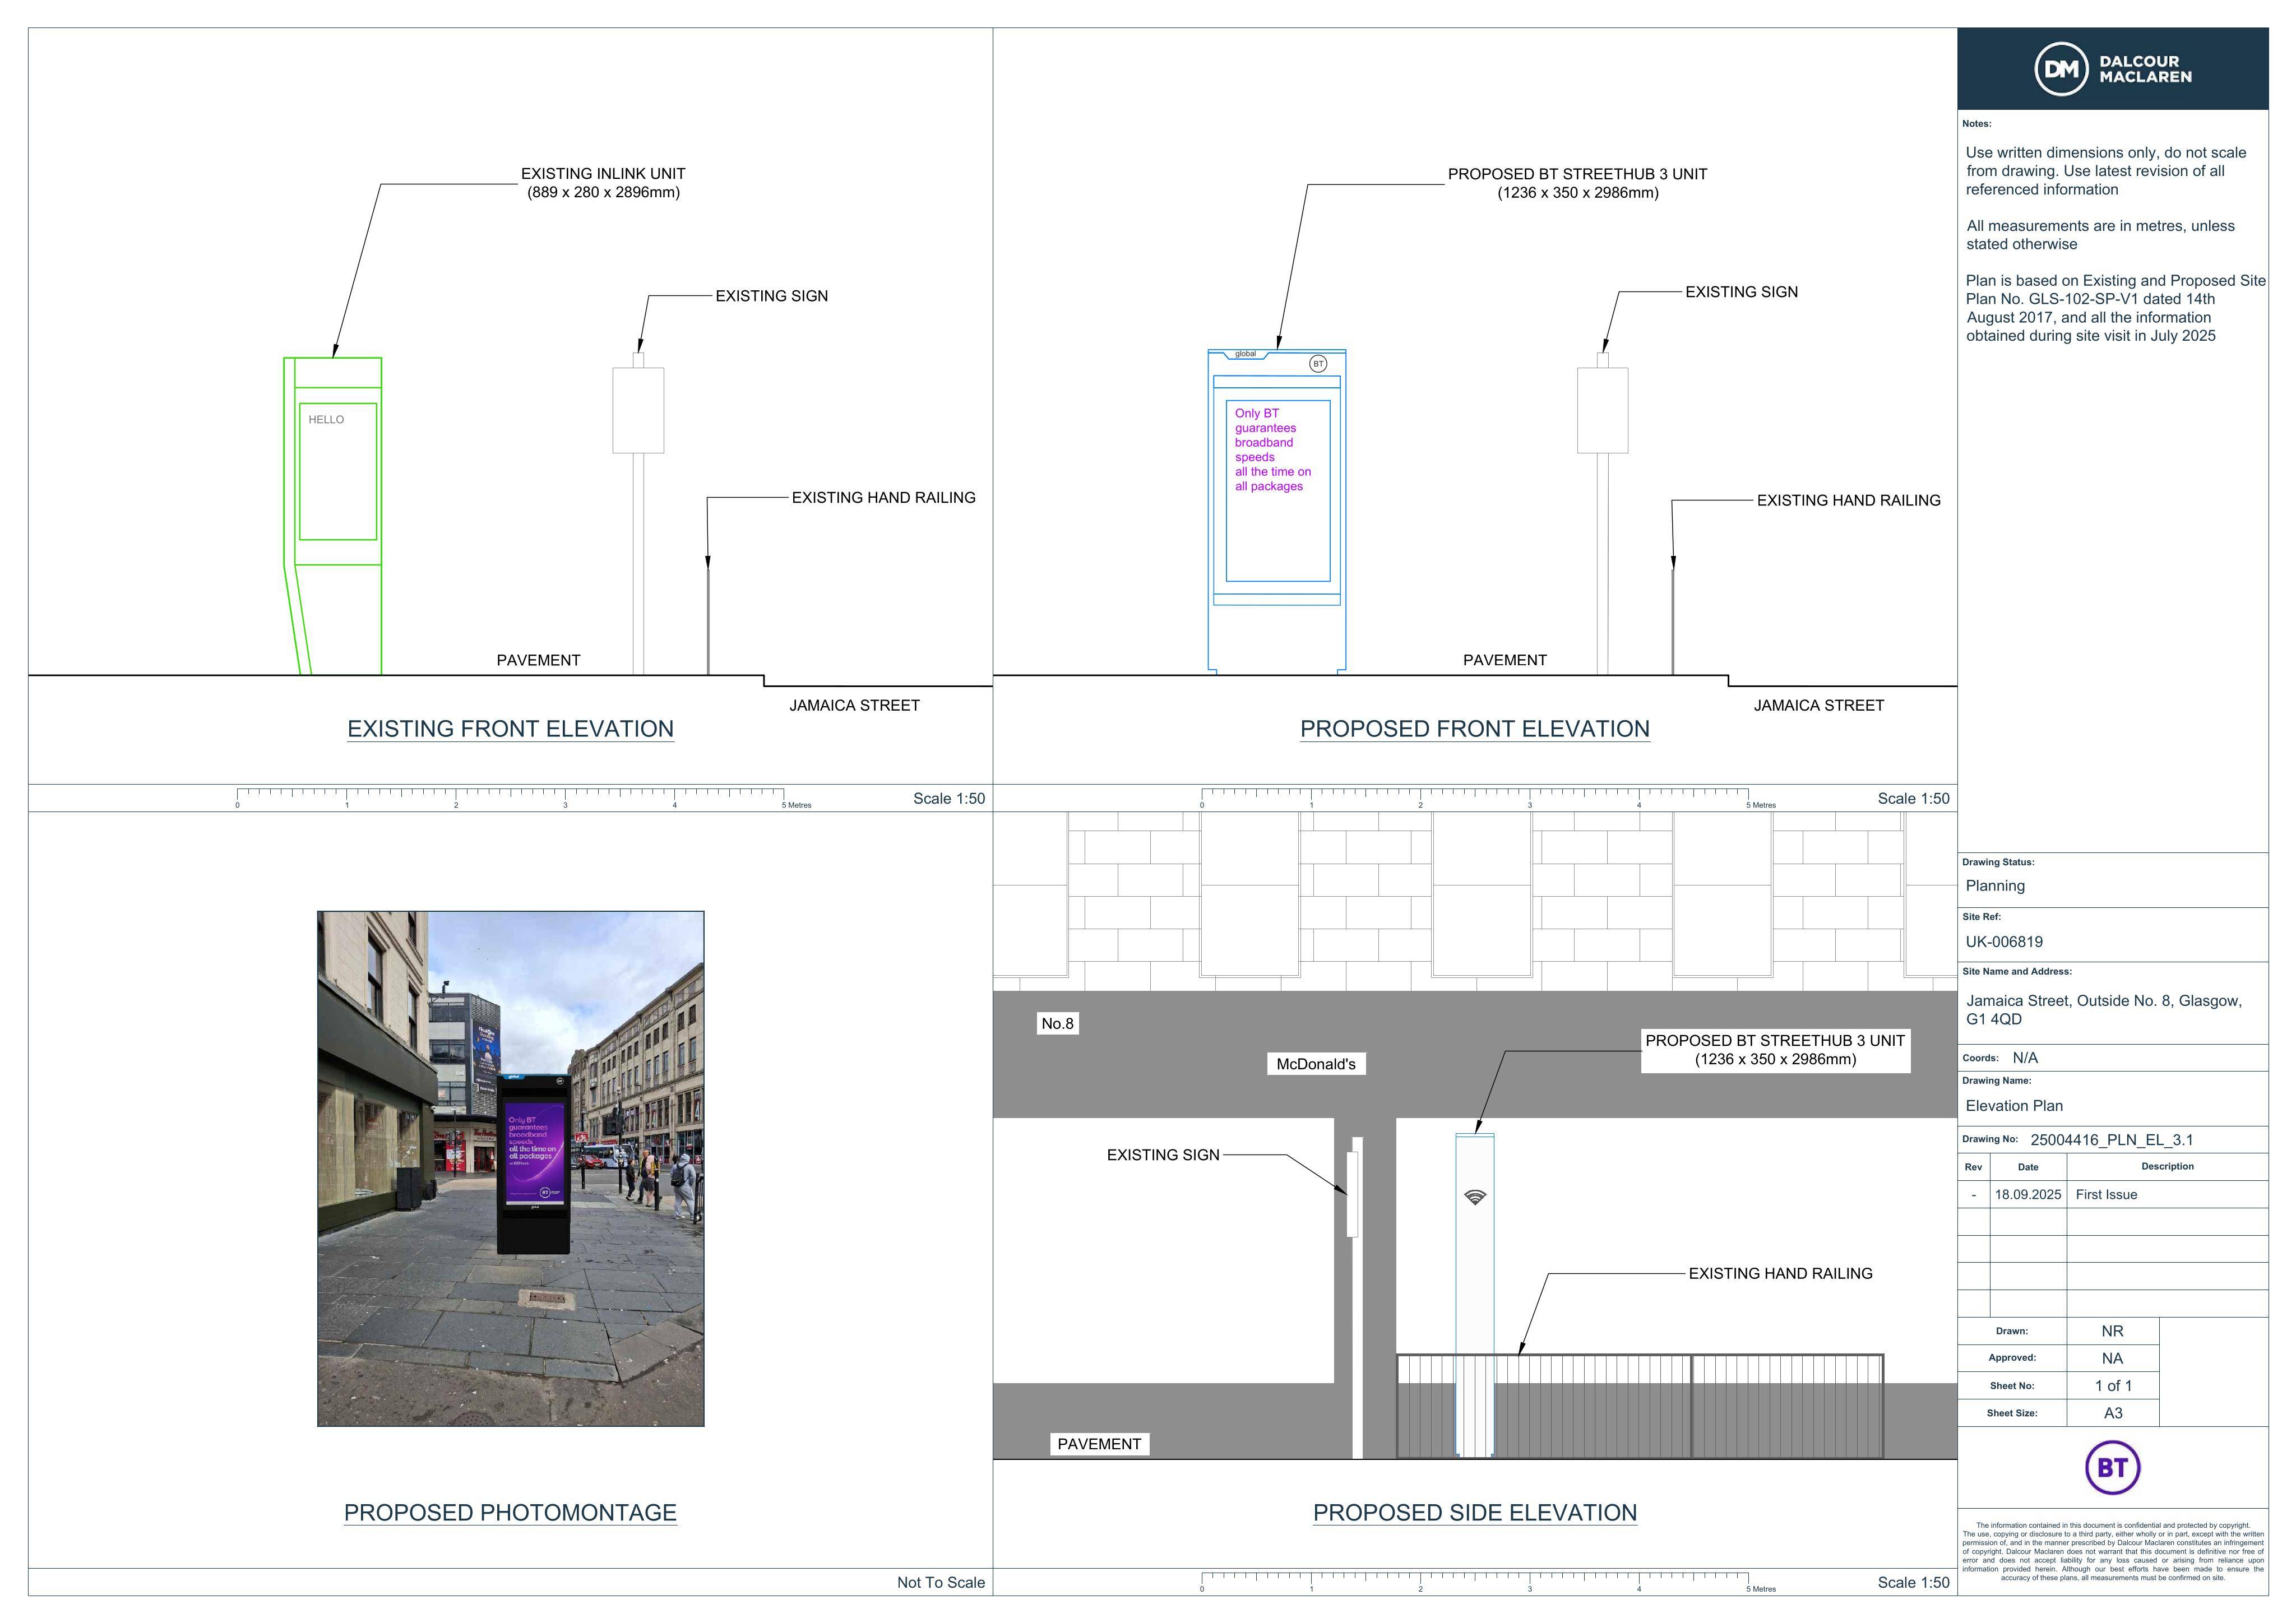Click the coords value 'N/A'
2296x1623 pixels.
pyautogui.click(x=2025, y=1058)
